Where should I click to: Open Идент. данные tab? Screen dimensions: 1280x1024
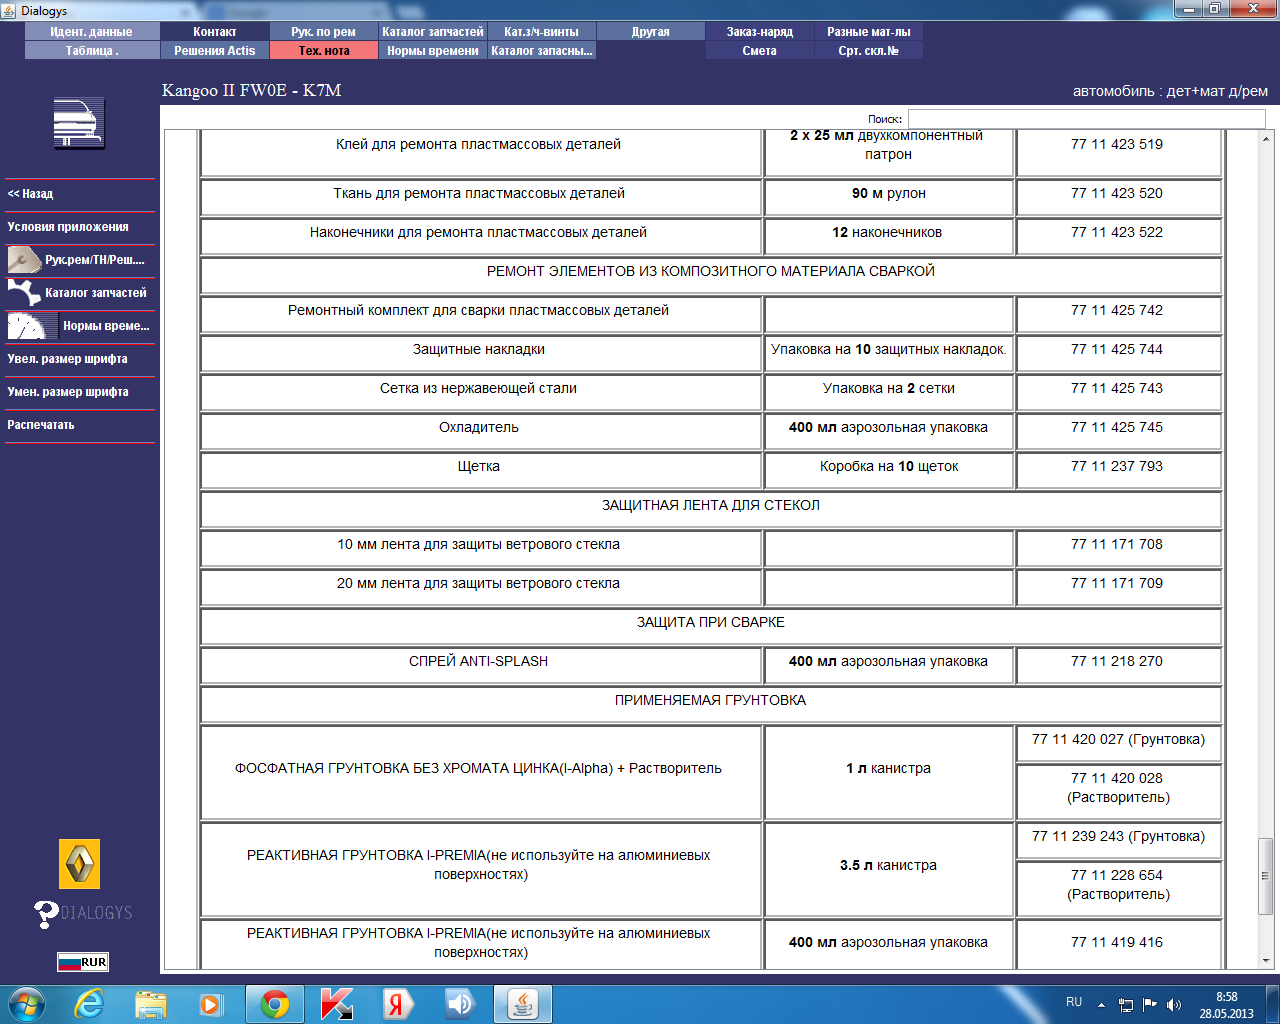click(x=92, y=32)
